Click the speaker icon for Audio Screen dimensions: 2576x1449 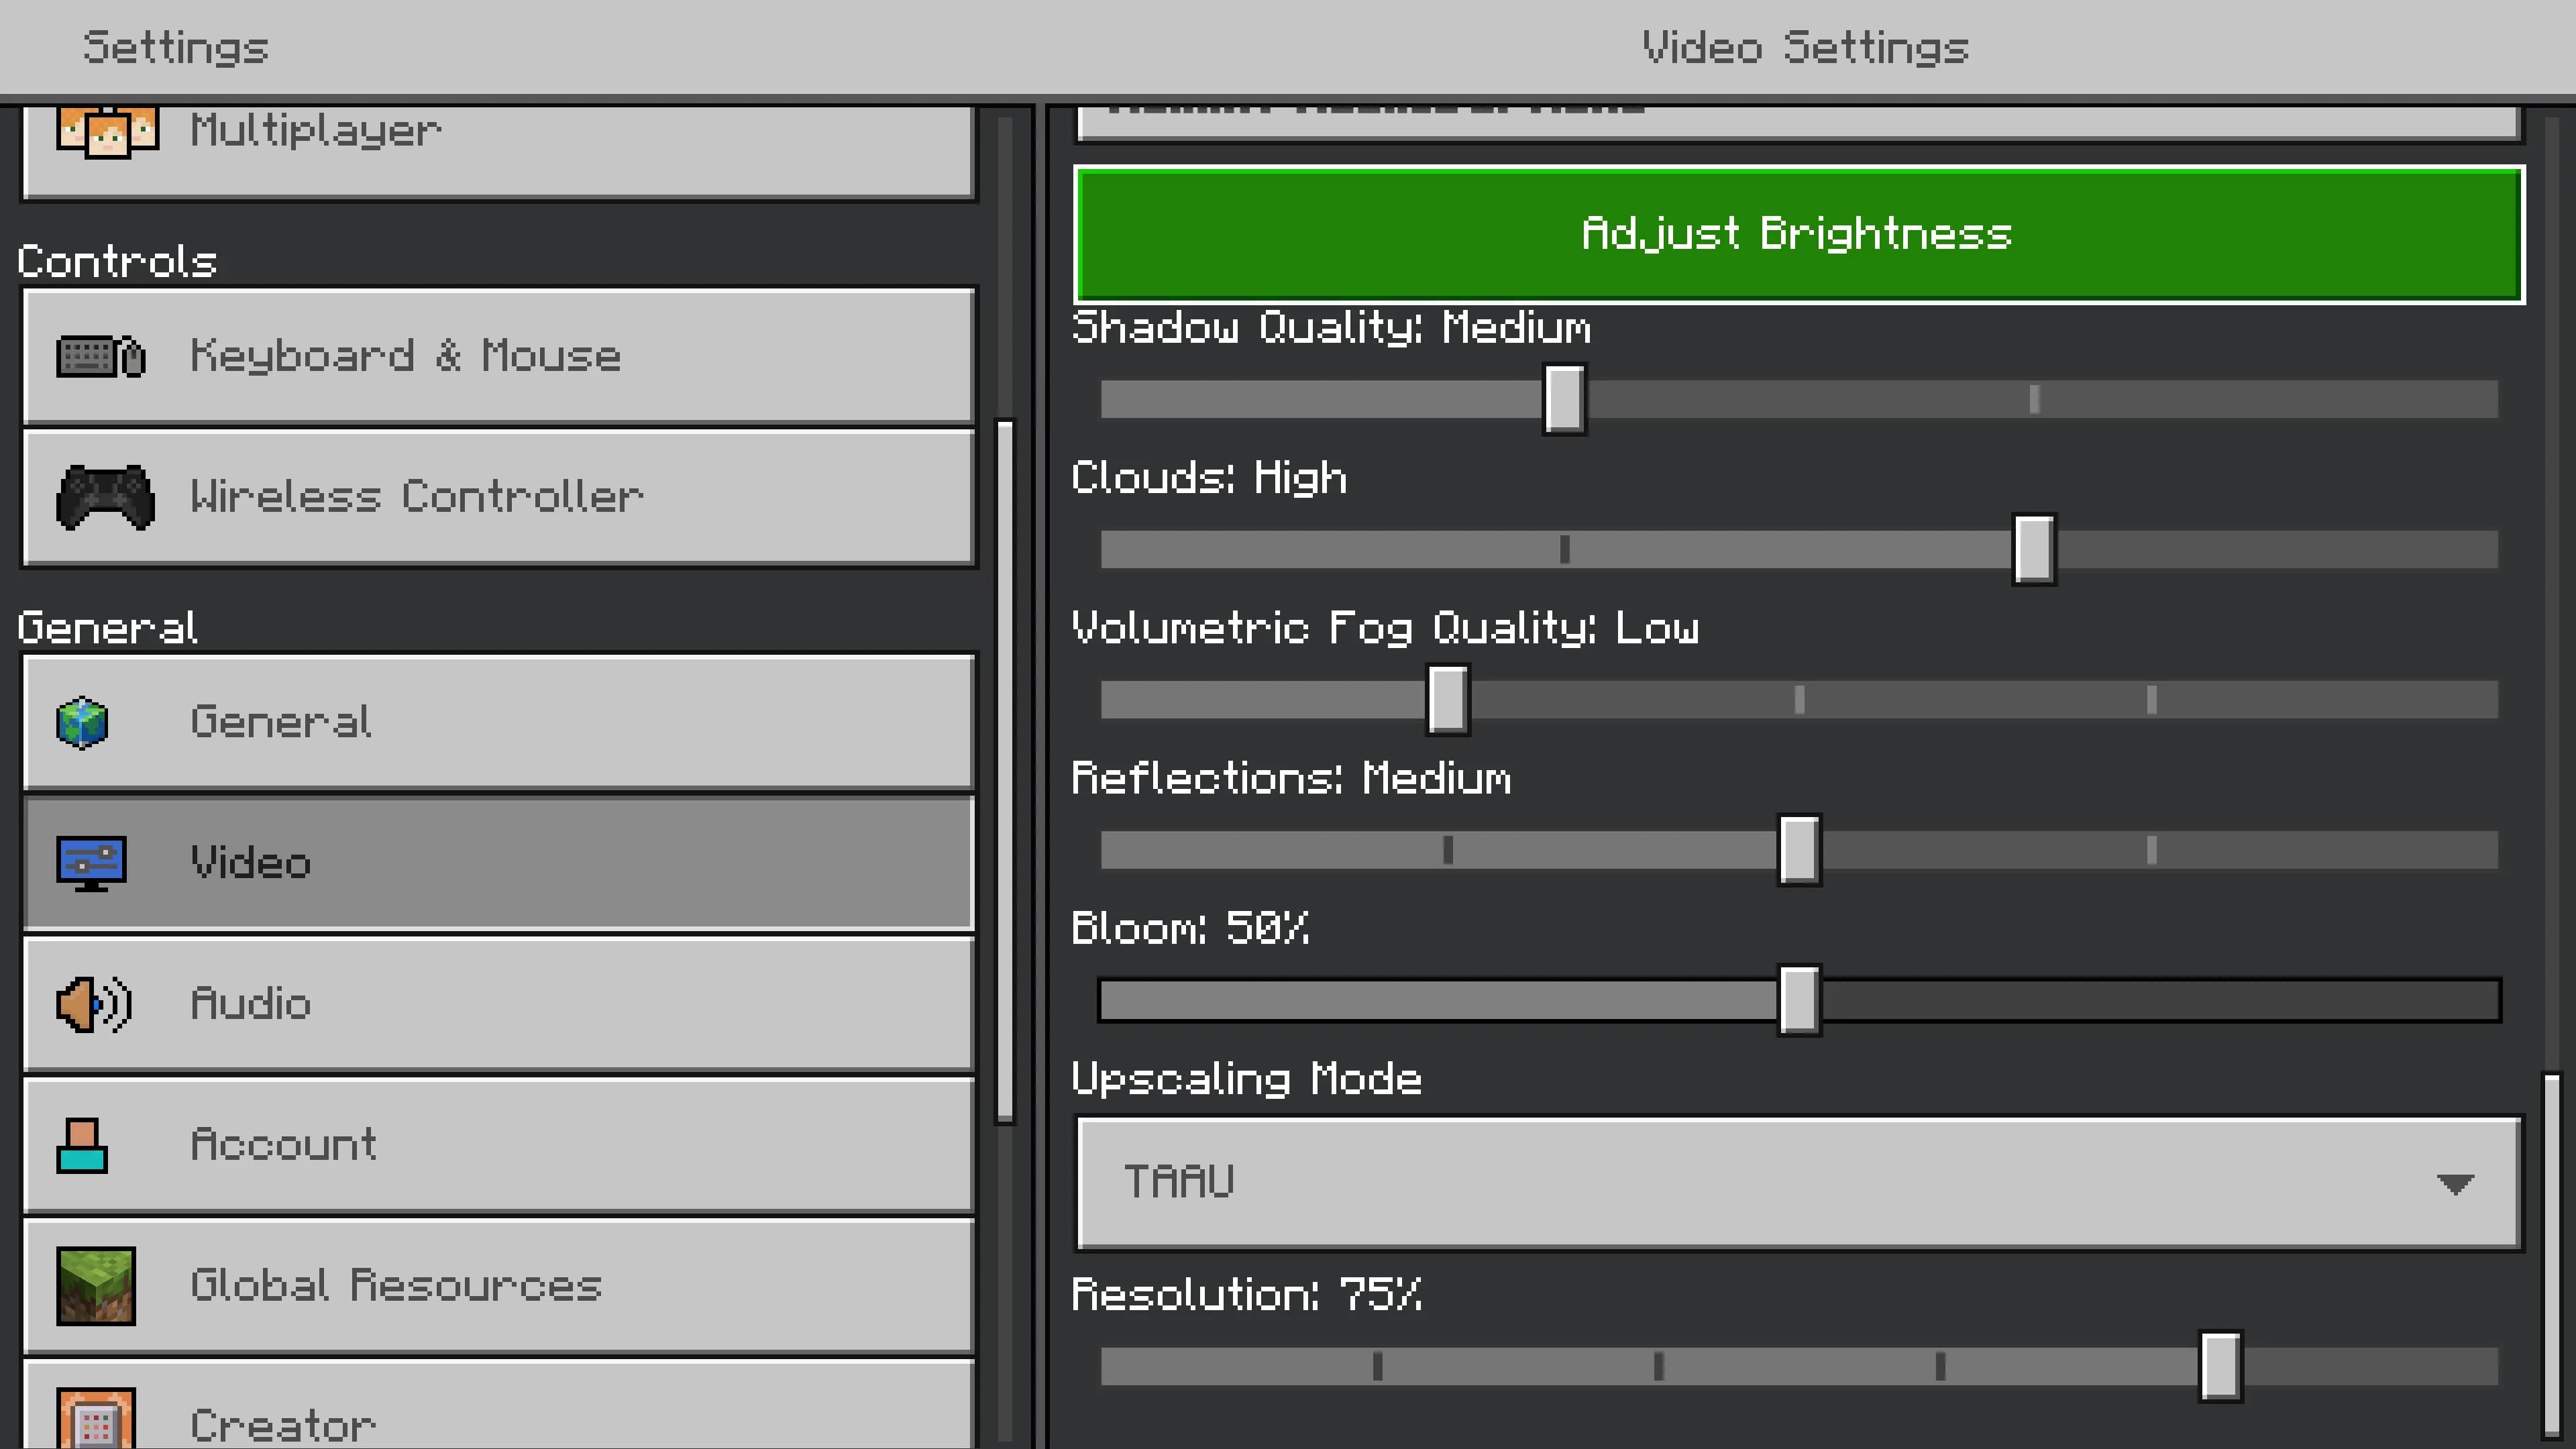tap(93, 1004)
